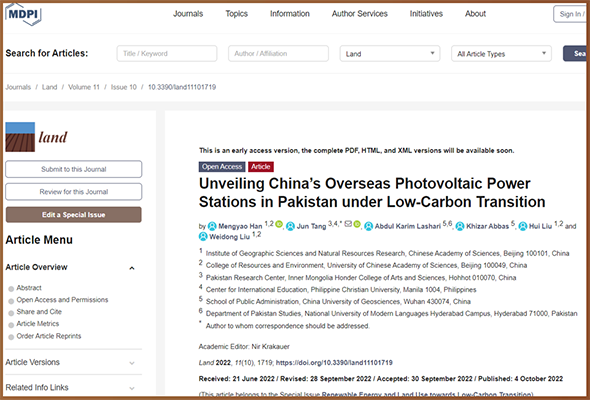Open Mengyao Han's author profile icon
This screenshot has width=590, height=400.
[x=212, y=226]
